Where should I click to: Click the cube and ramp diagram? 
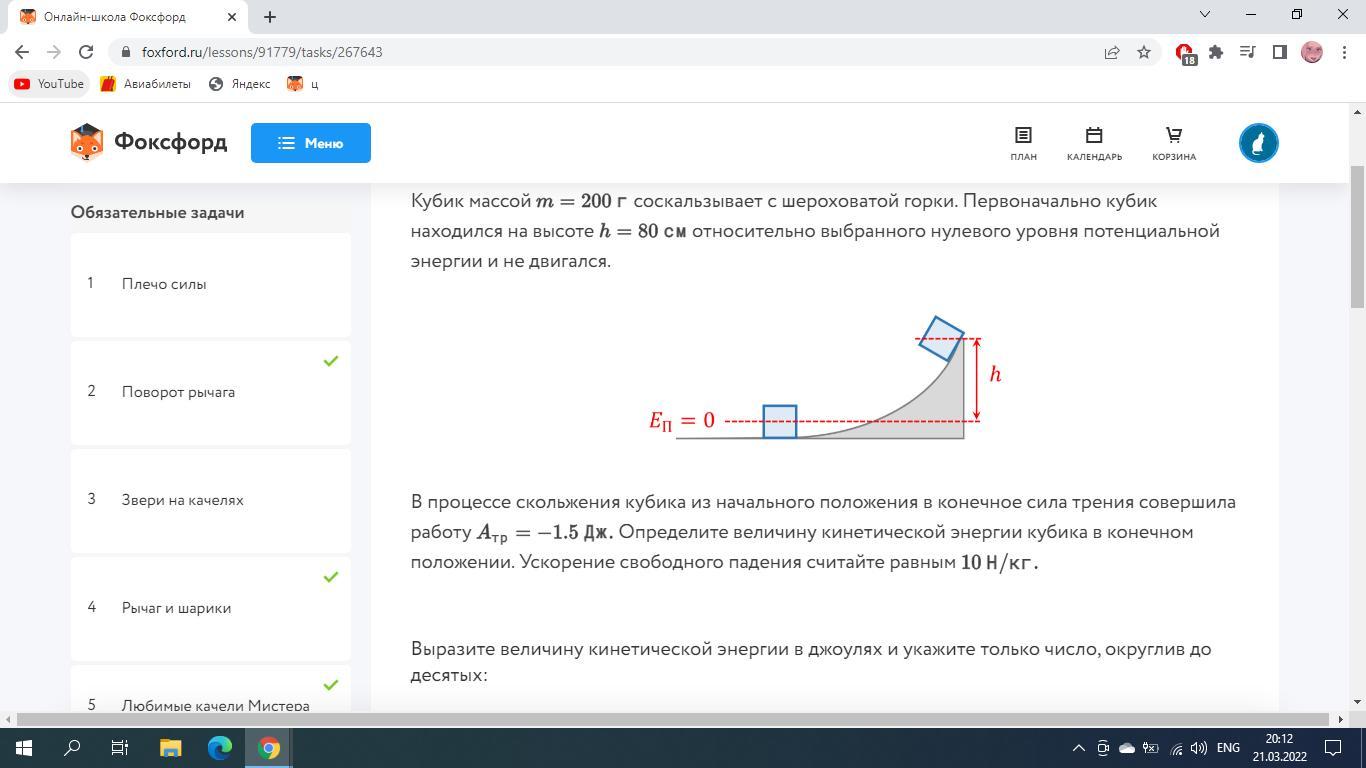tap(826, 378)
